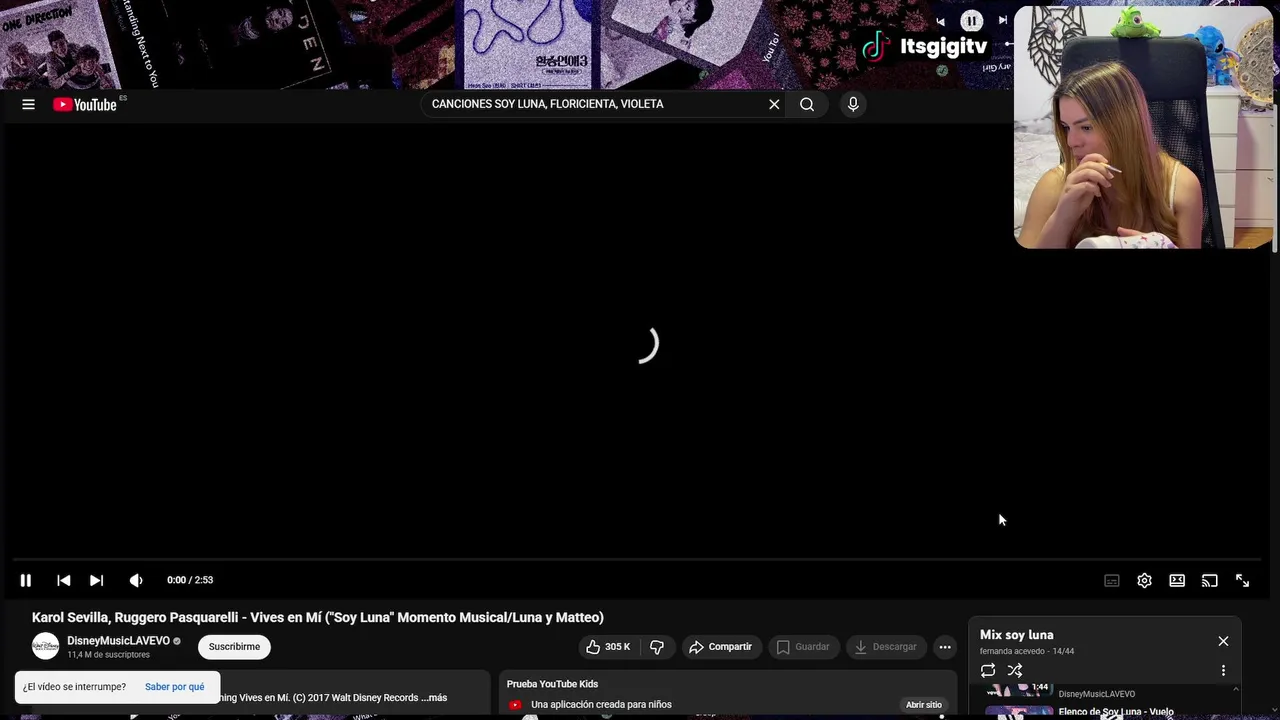
Task: Start voice search with microphone
Action: pyautogui.click(x=853, y=104)
